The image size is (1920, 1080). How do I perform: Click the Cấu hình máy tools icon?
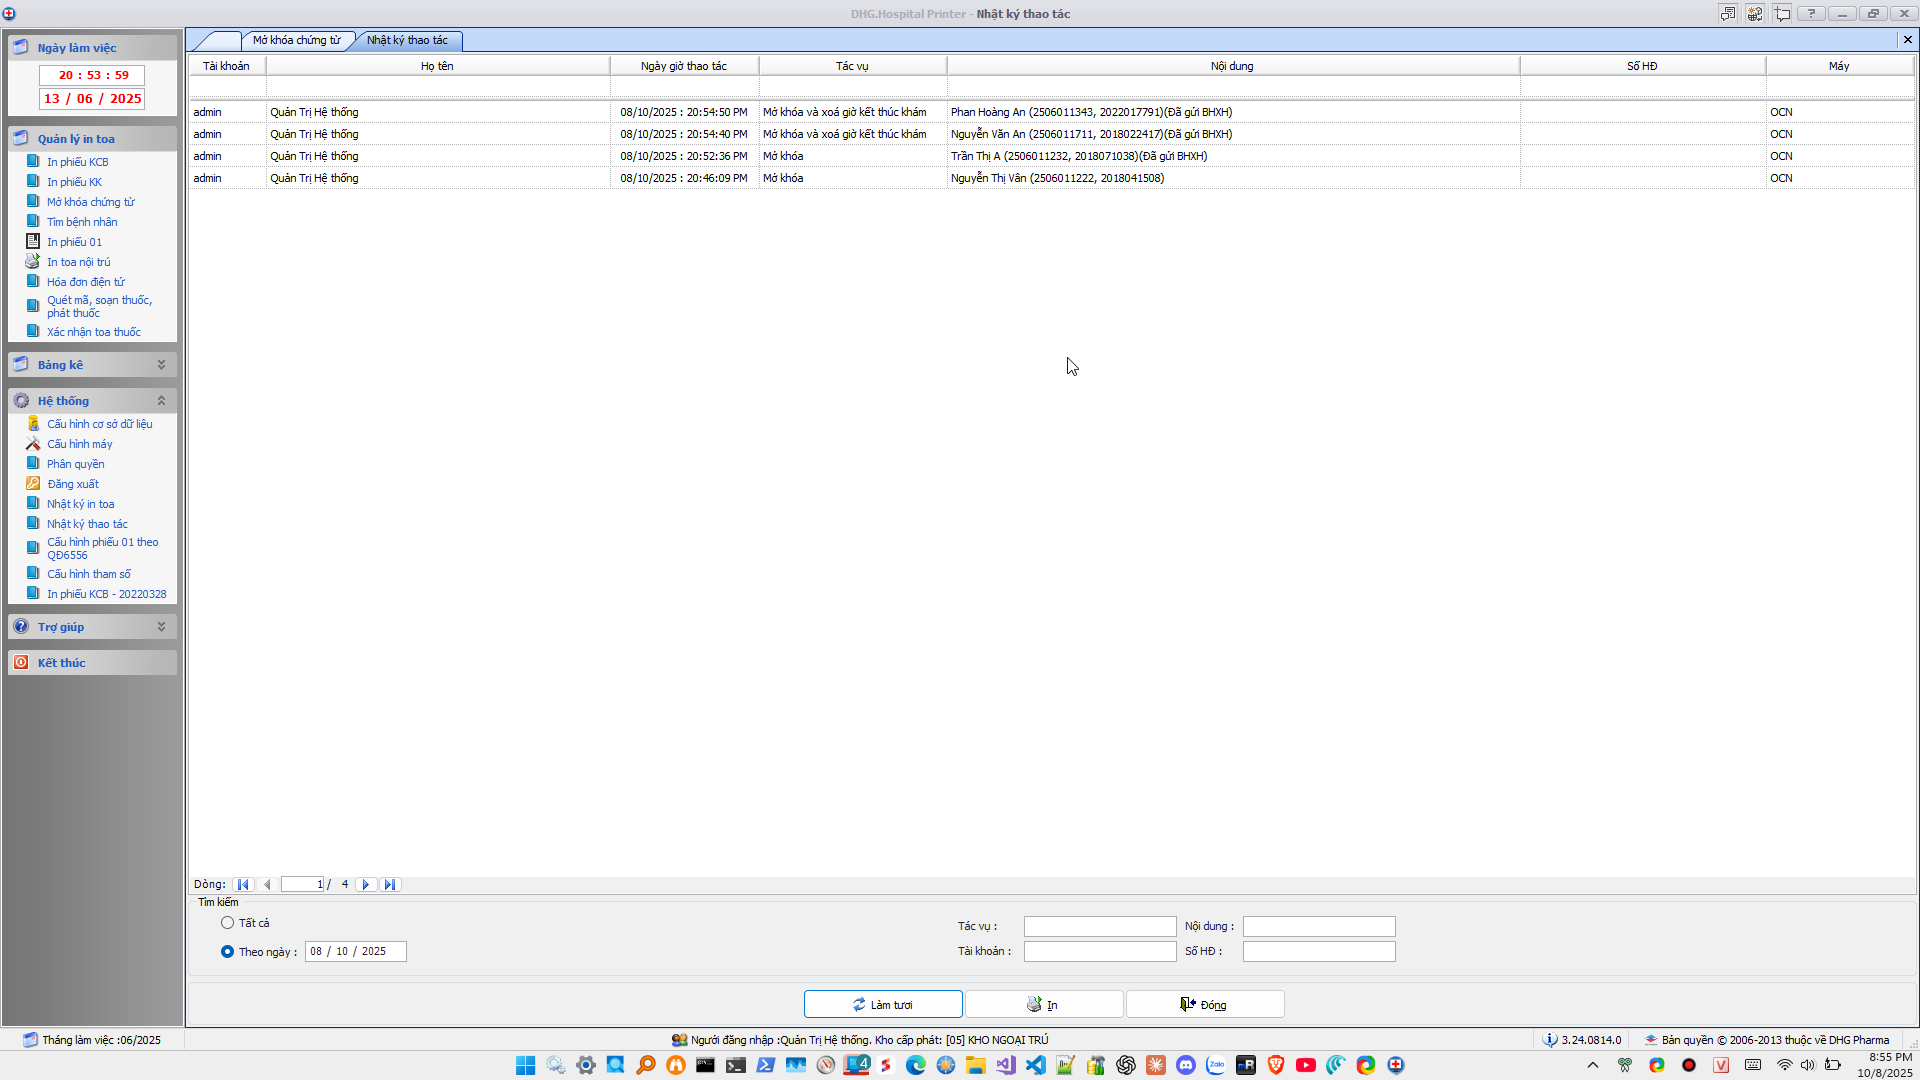click(x=32, y=444)
